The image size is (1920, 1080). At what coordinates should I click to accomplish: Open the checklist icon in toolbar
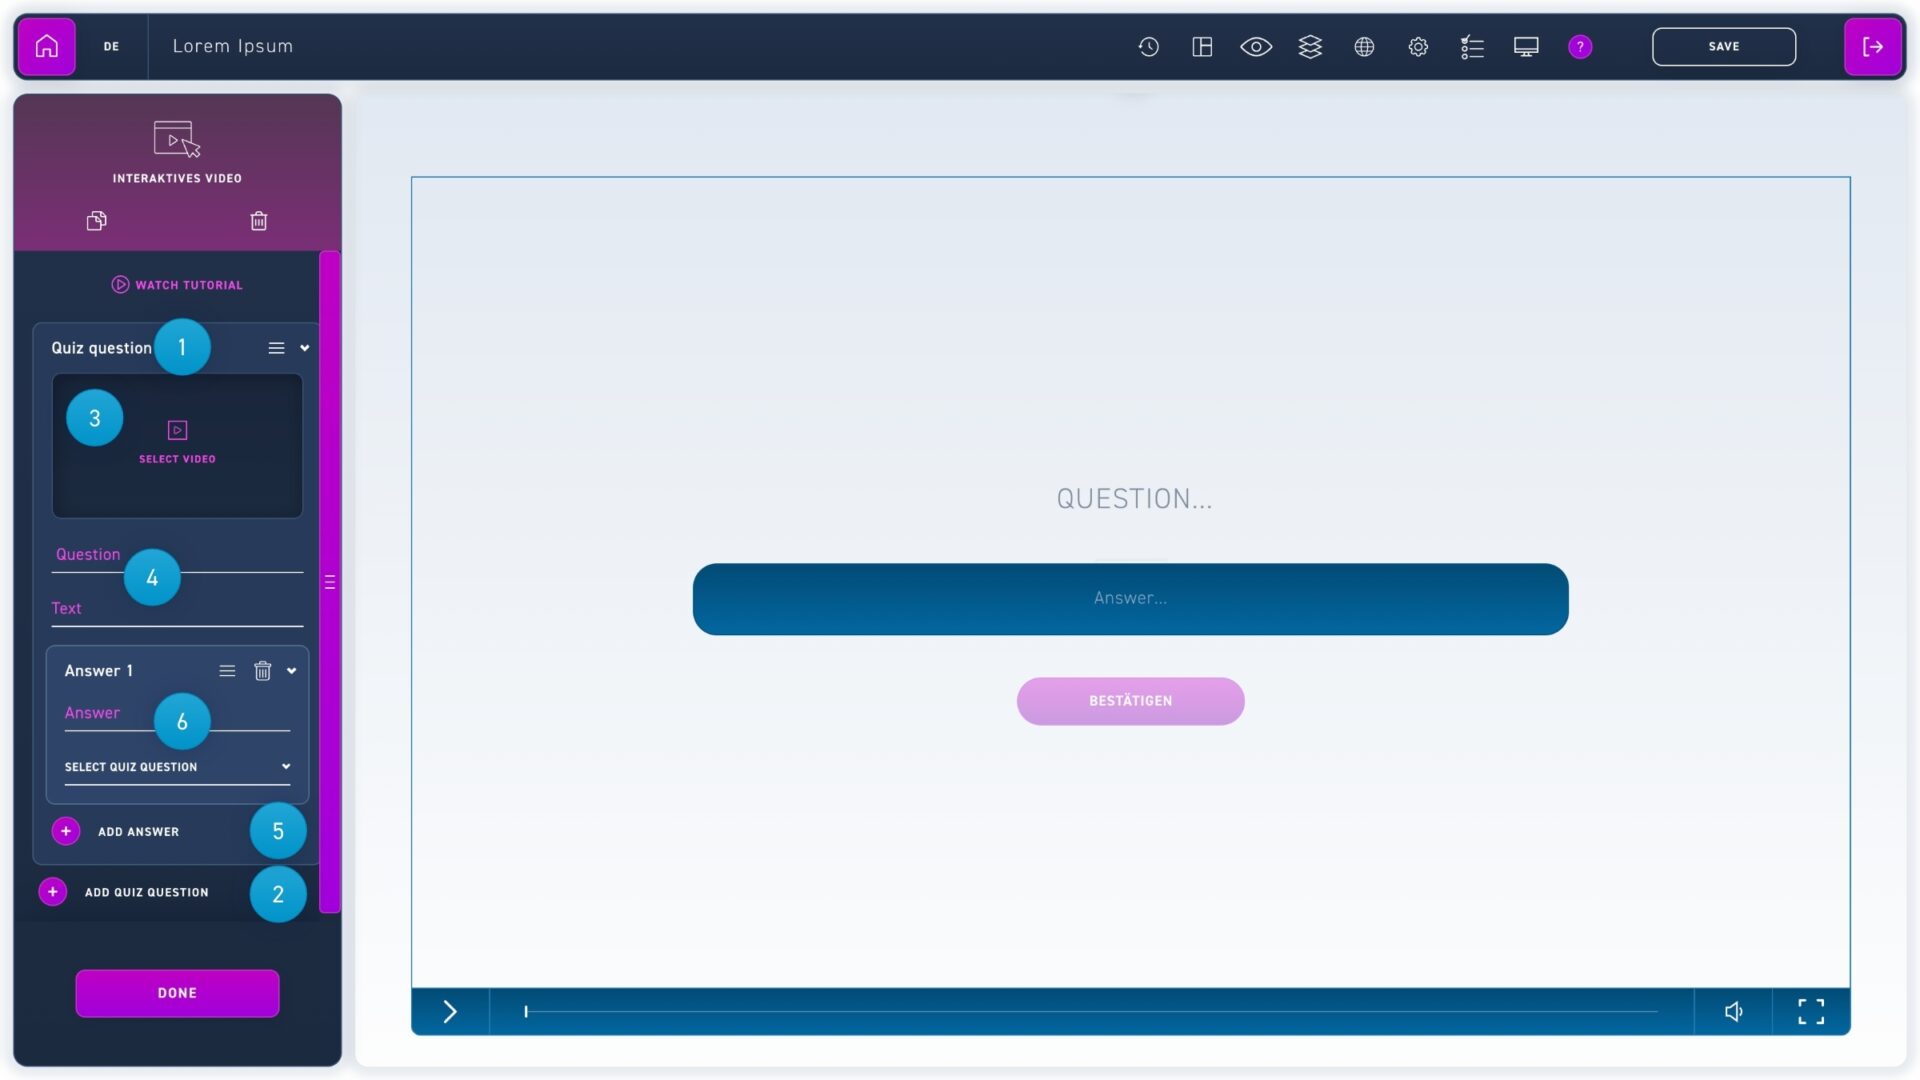(1472, 46)
